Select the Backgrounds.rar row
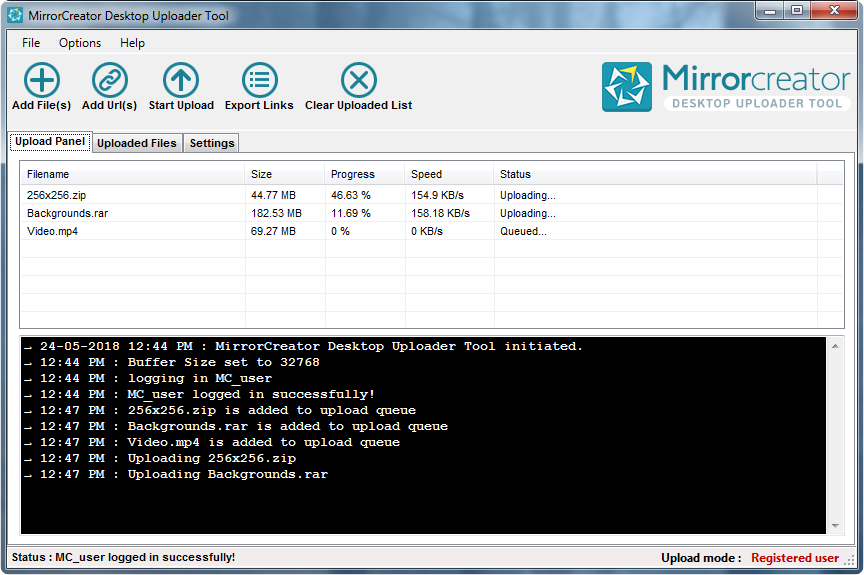864x575 pixels. [432, 213]
